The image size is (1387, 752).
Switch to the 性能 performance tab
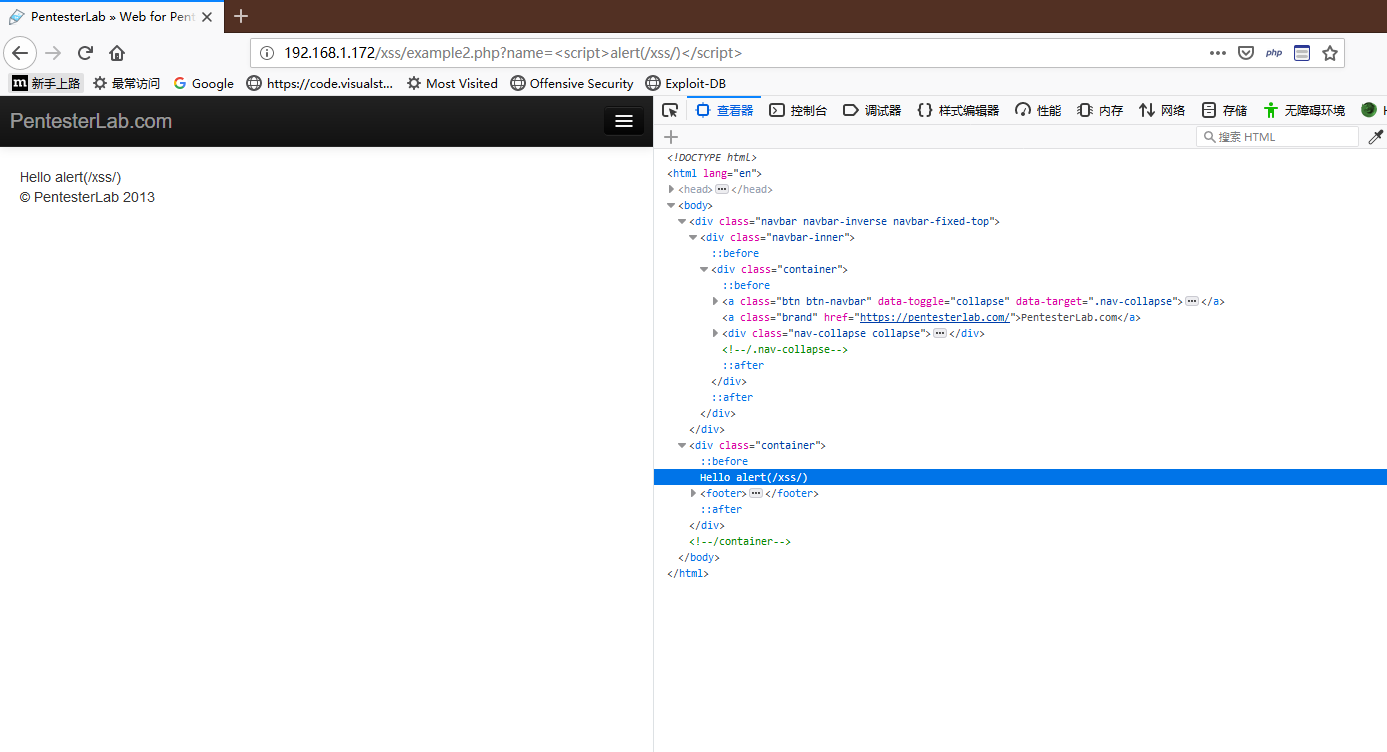(x=1038, y=110)
